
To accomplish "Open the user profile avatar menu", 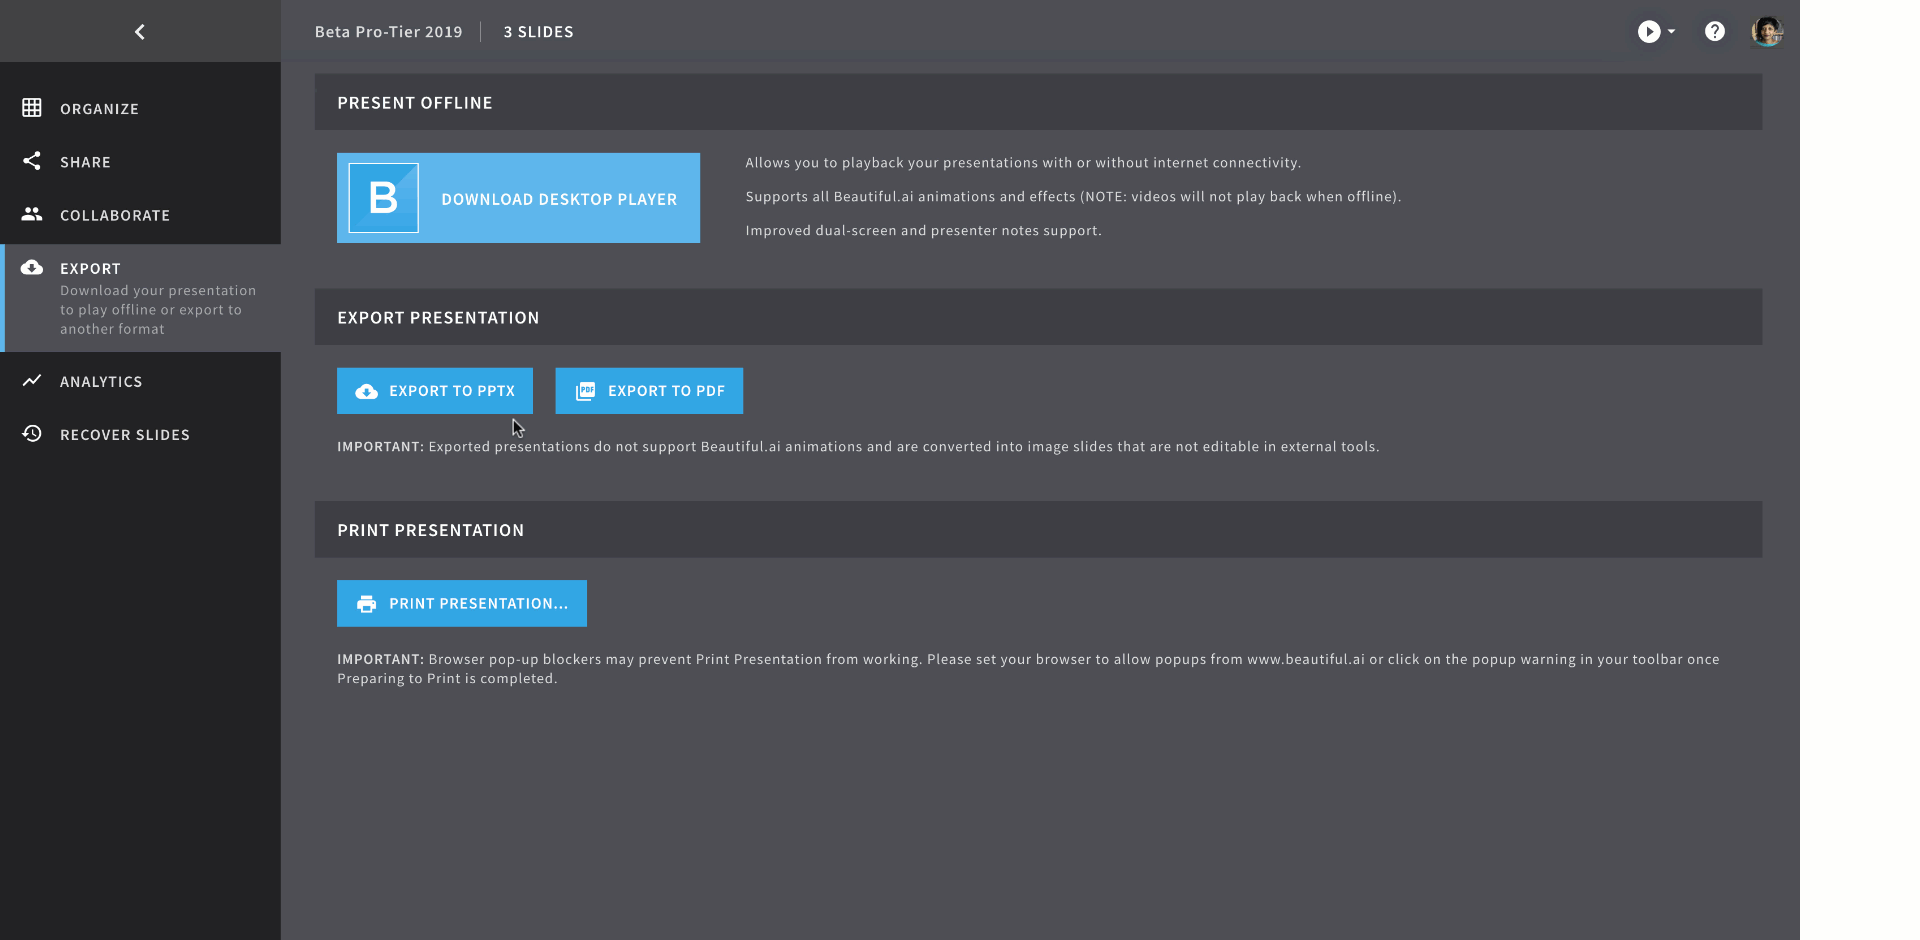I will (x=1766, y=32).
